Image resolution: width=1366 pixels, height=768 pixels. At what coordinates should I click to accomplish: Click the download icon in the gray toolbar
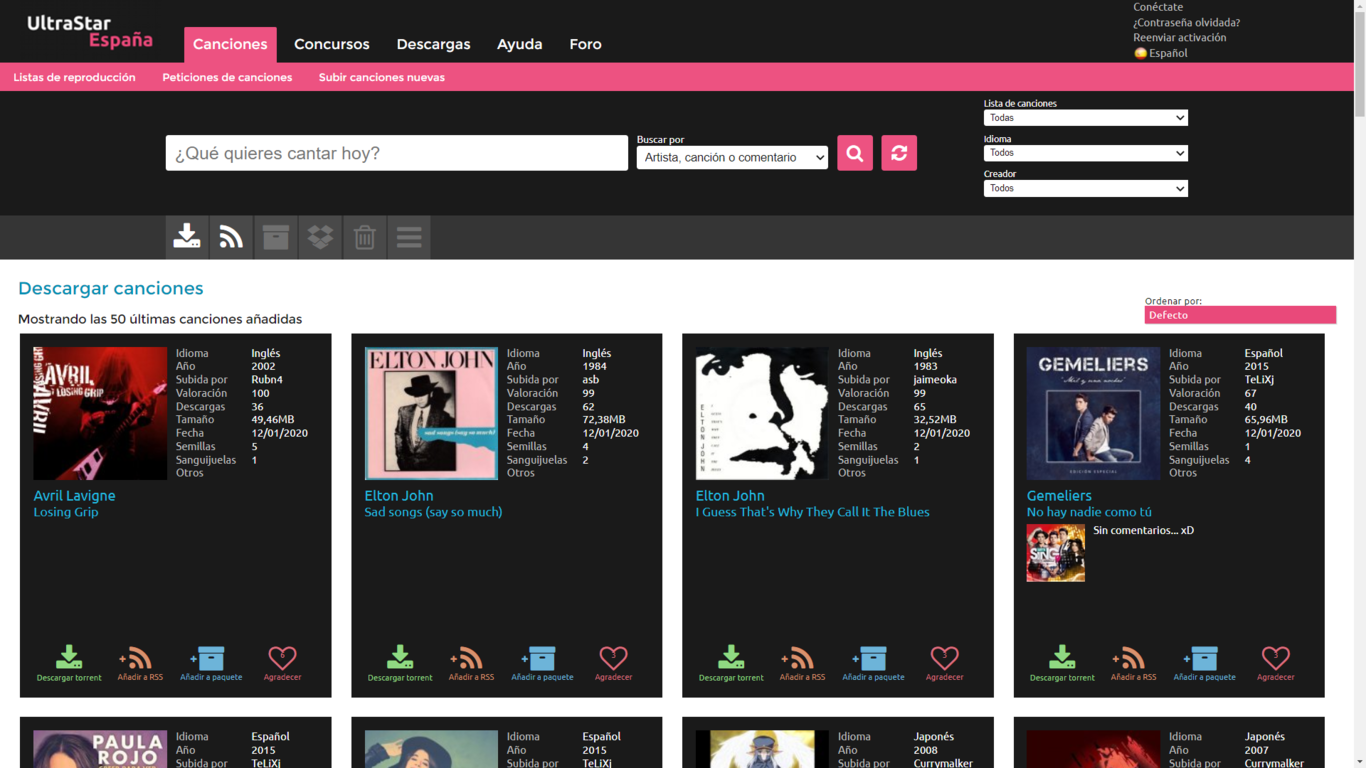point(187,237)
